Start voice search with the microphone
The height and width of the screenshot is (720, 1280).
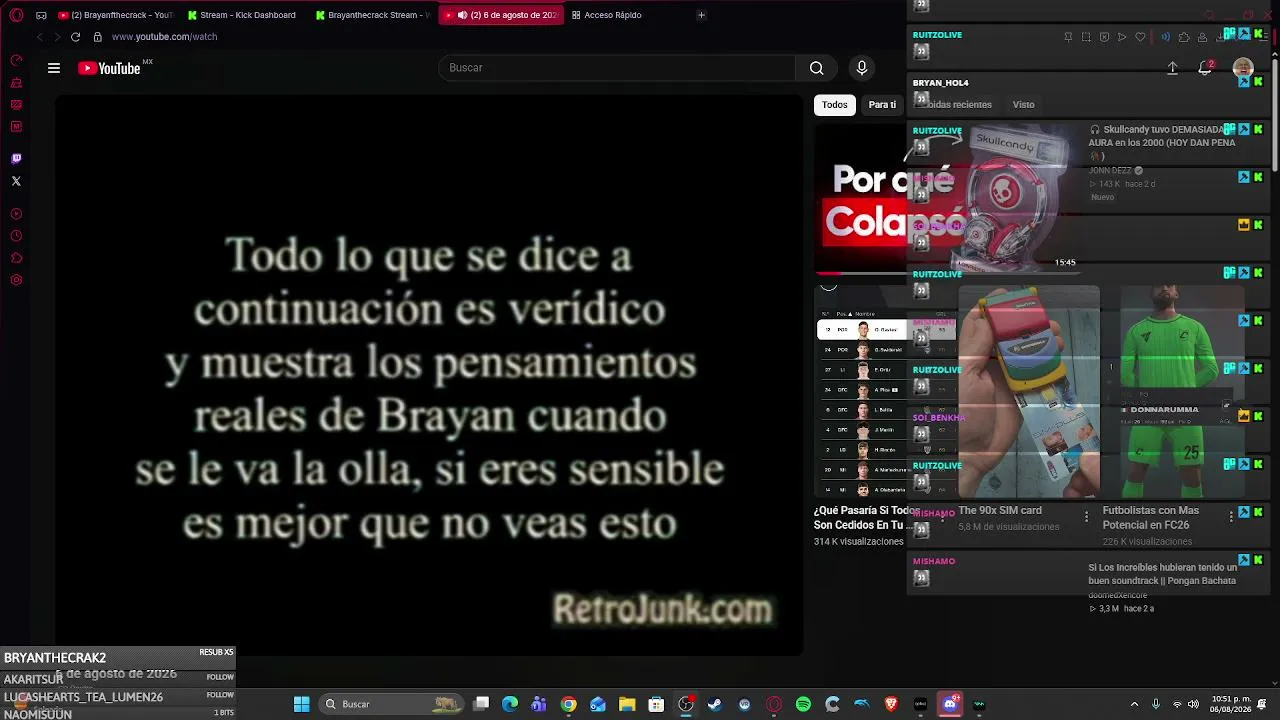tap(862, 68)
